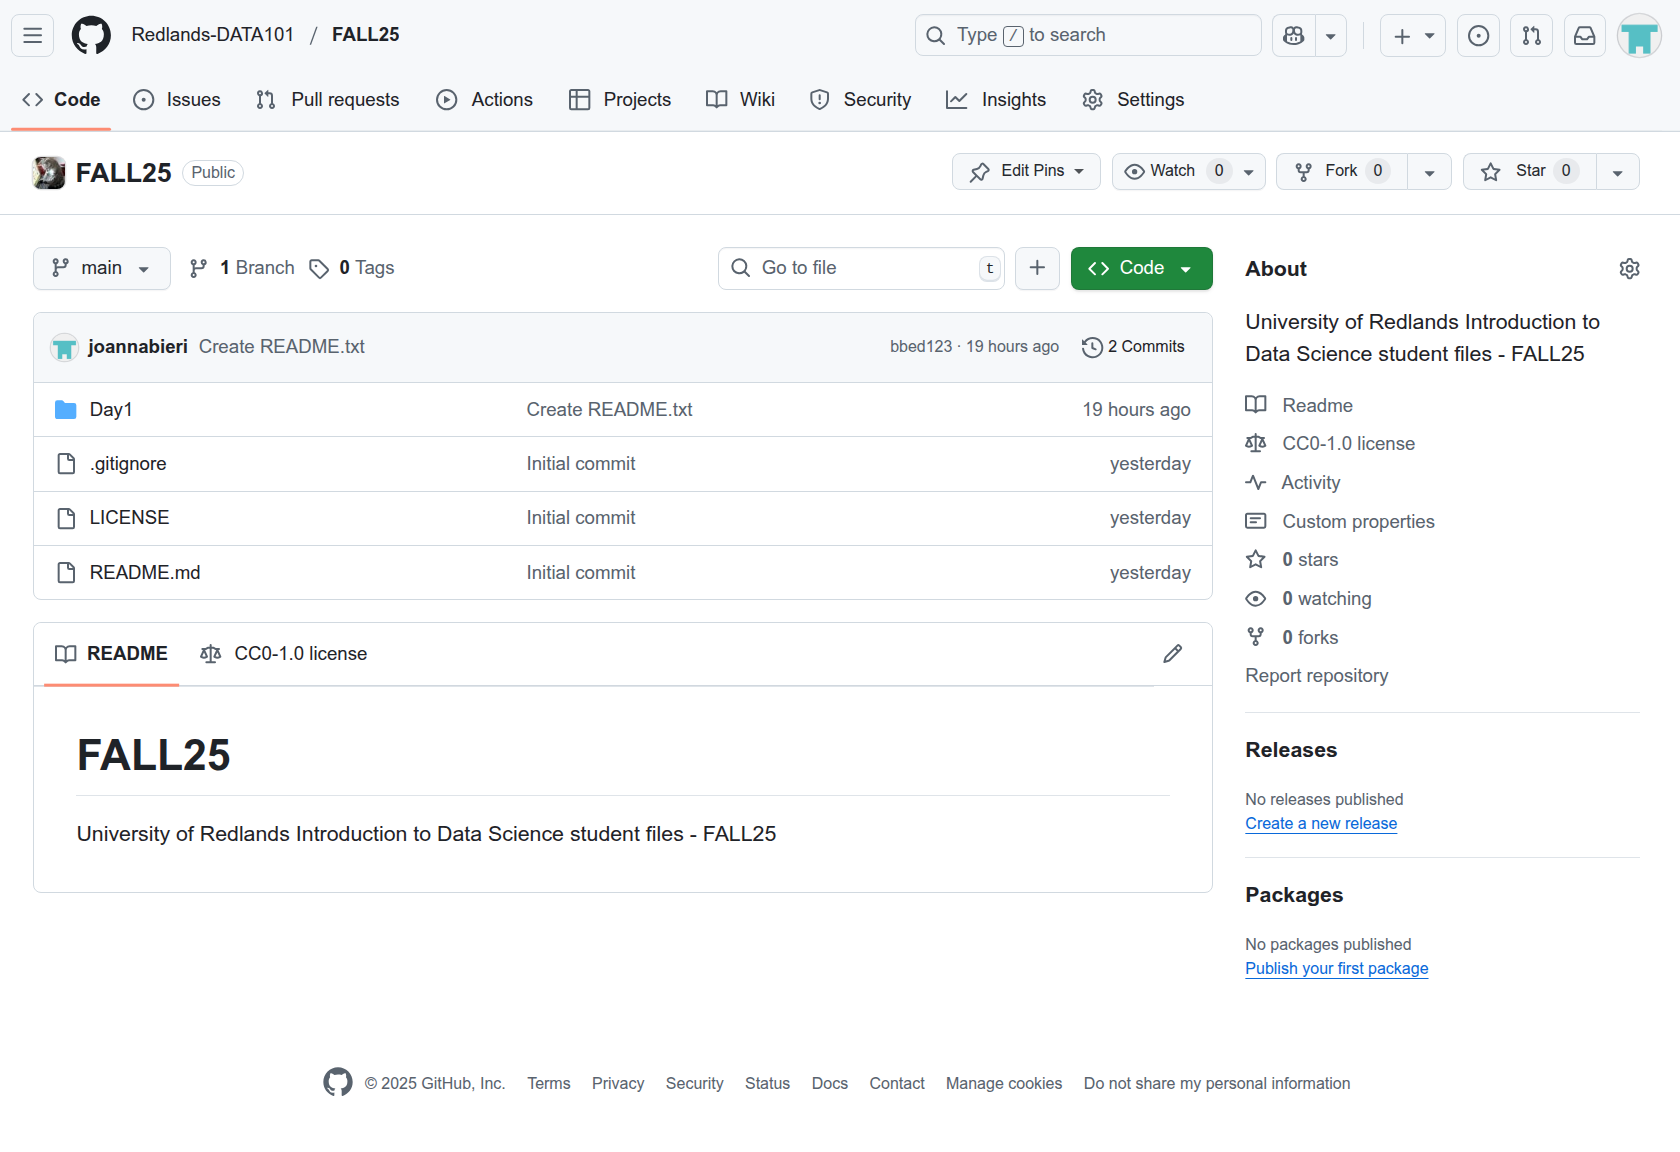
Task: Expand the Edit Pins dropdown
Action: (x=1026, y=171)
